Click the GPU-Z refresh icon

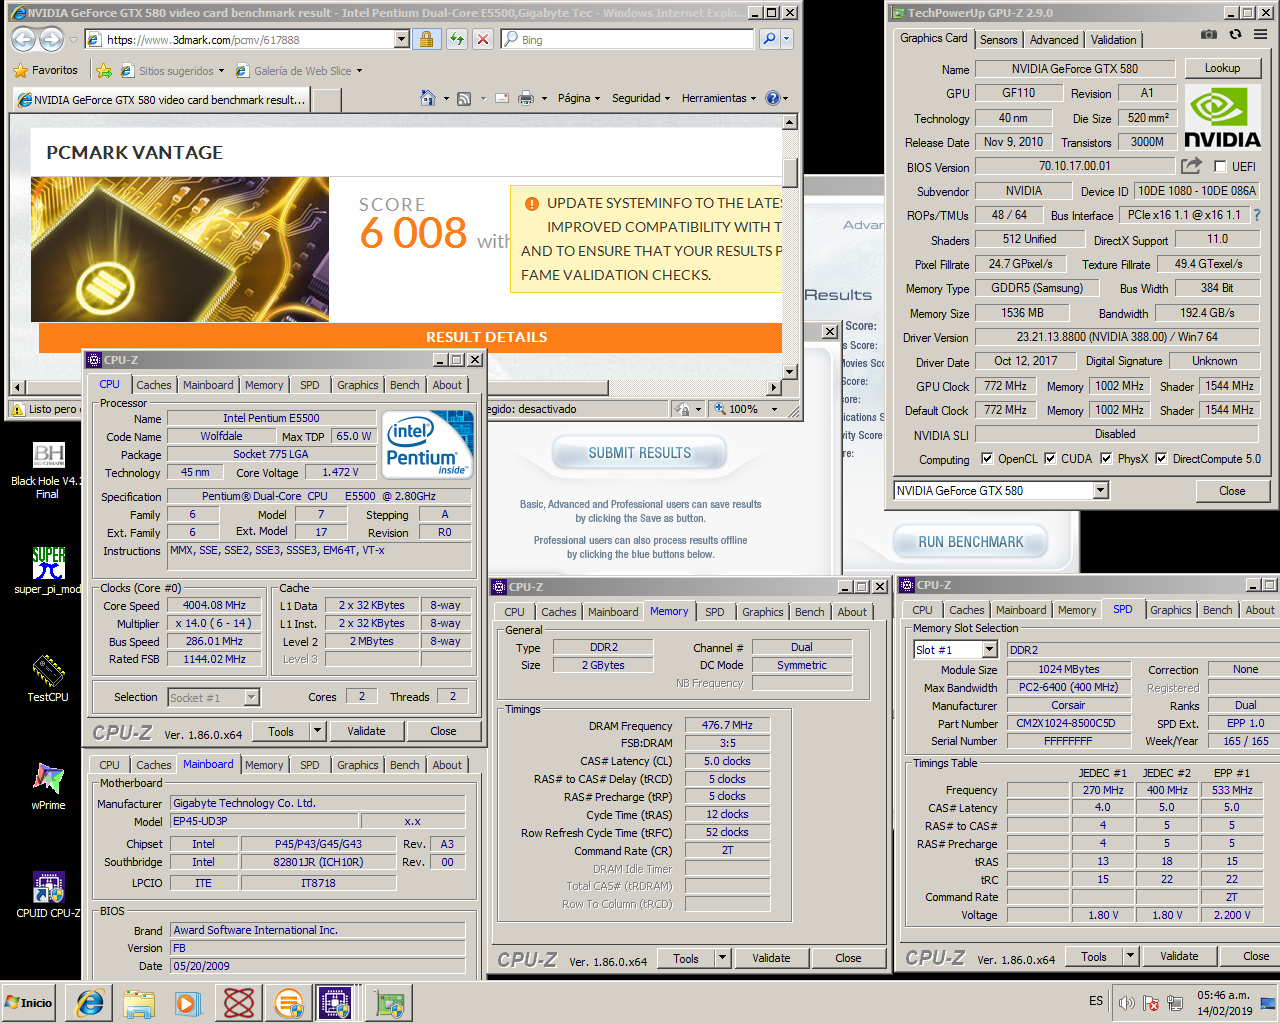click(x=1235, y=34)
